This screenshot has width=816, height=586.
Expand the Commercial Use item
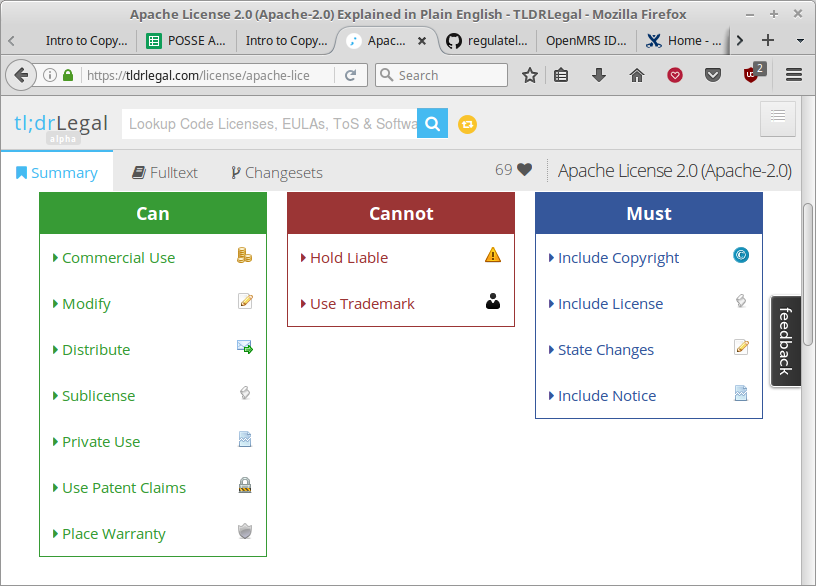click(119, 258)
